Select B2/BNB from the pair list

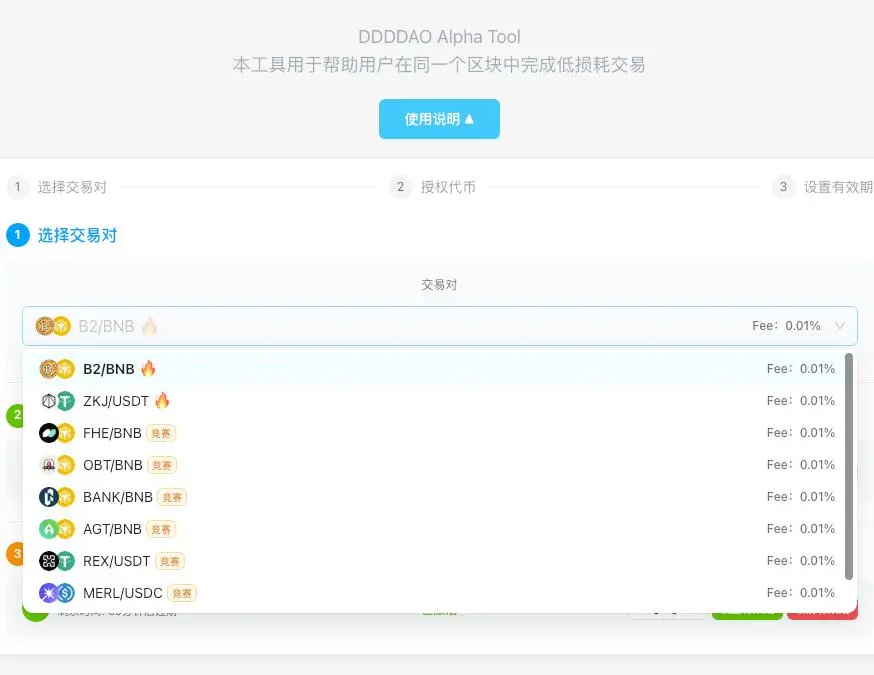click(434, 369)
